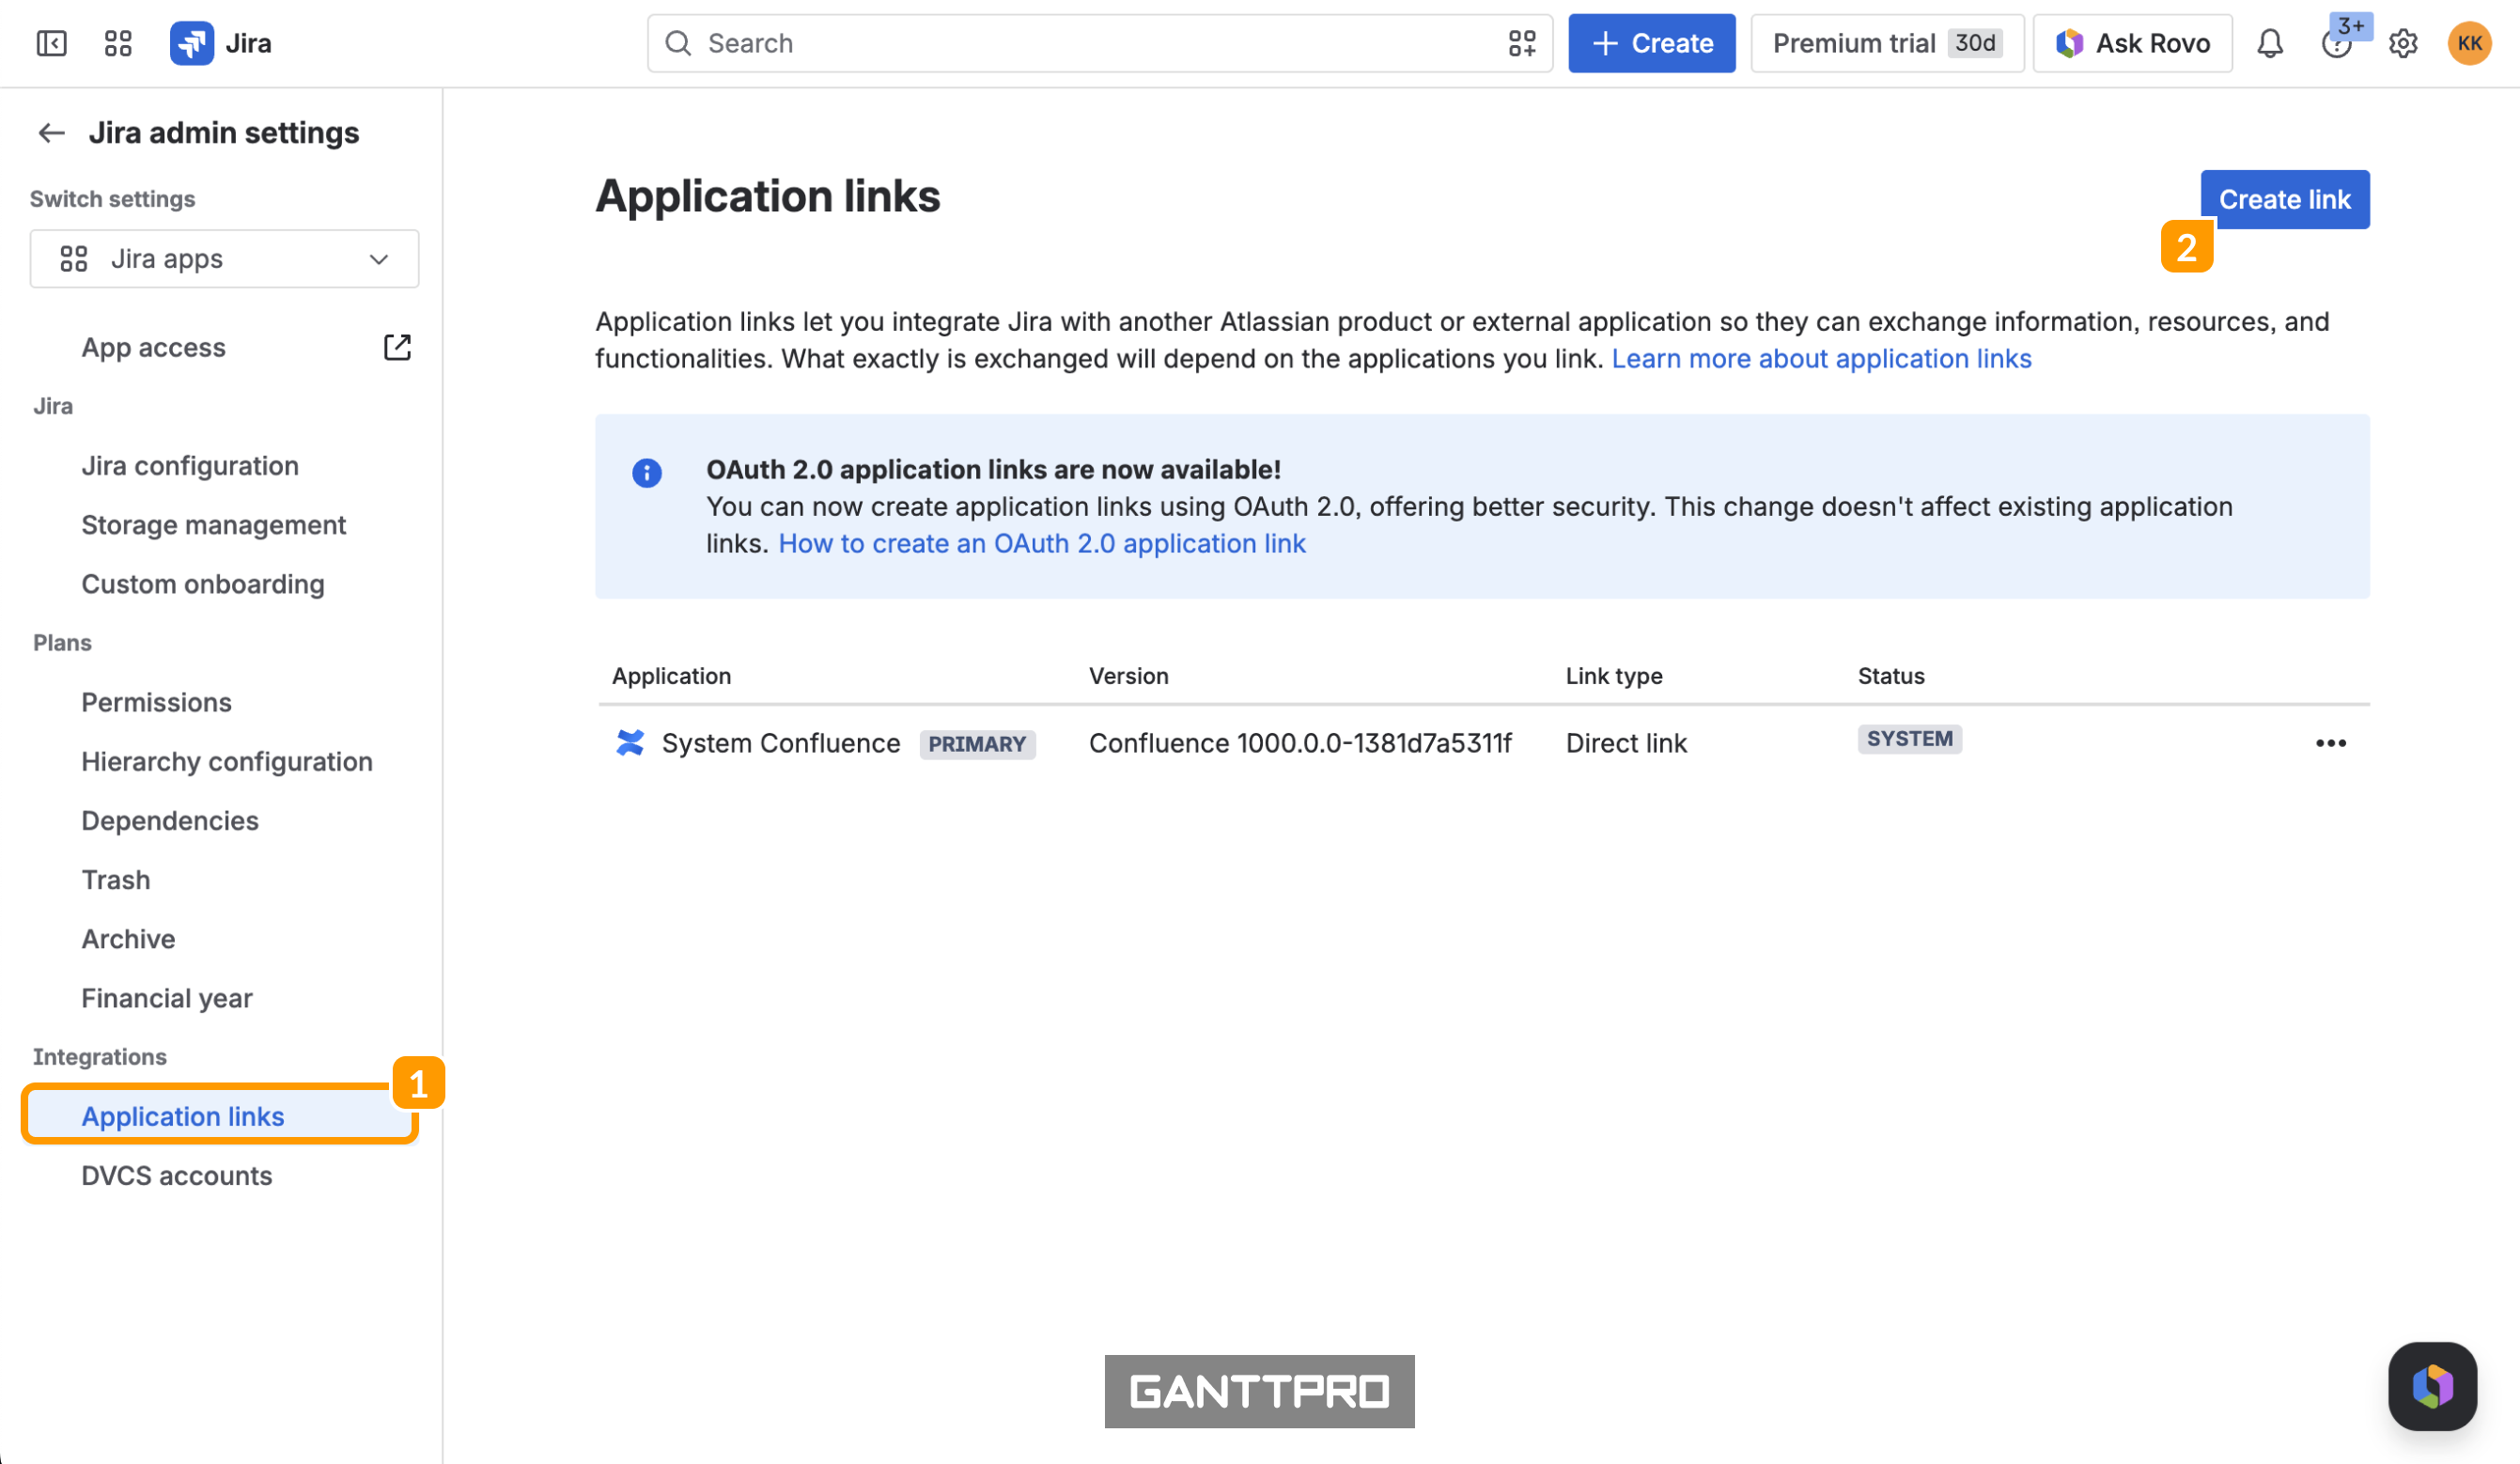The height and width of the screenshot is (1464, 2520).
Task: Open the help question mark icon
Action: (x=2335, y=45)
